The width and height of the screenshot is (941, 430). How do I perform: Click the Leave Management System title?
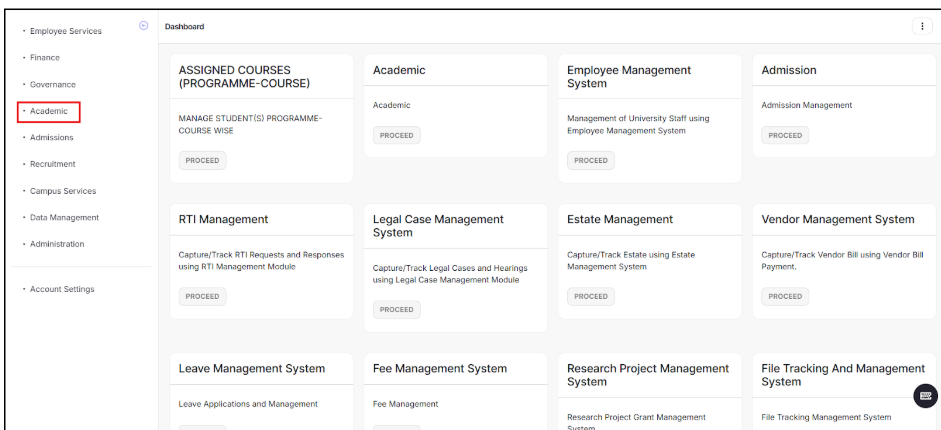tap(251, 368)
